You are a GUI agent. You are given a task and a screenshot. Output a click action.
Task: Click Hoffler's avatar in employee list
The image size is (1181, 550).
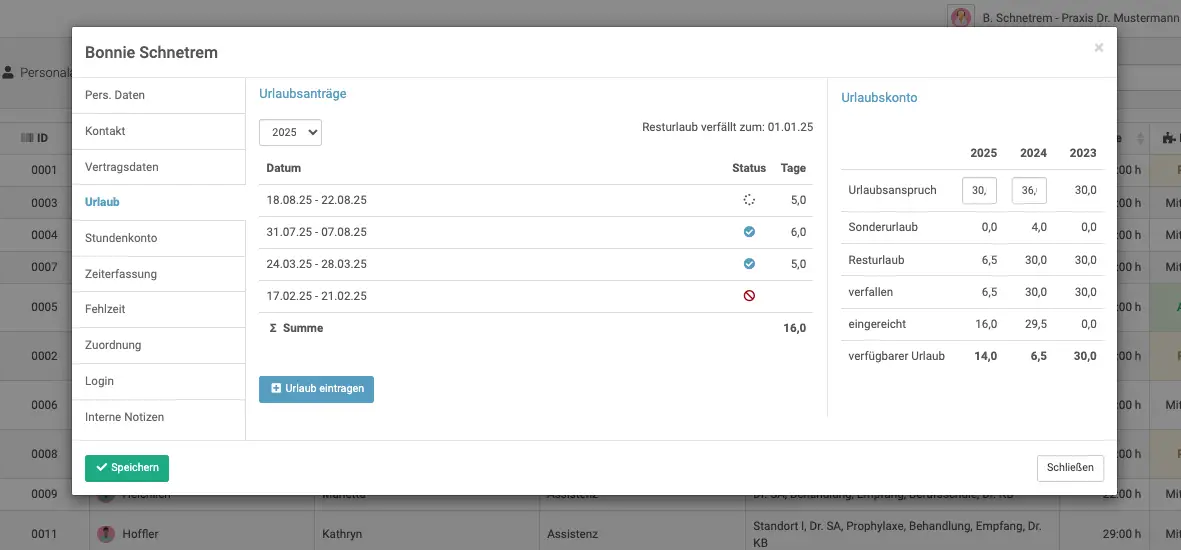[x=106, y=534]
